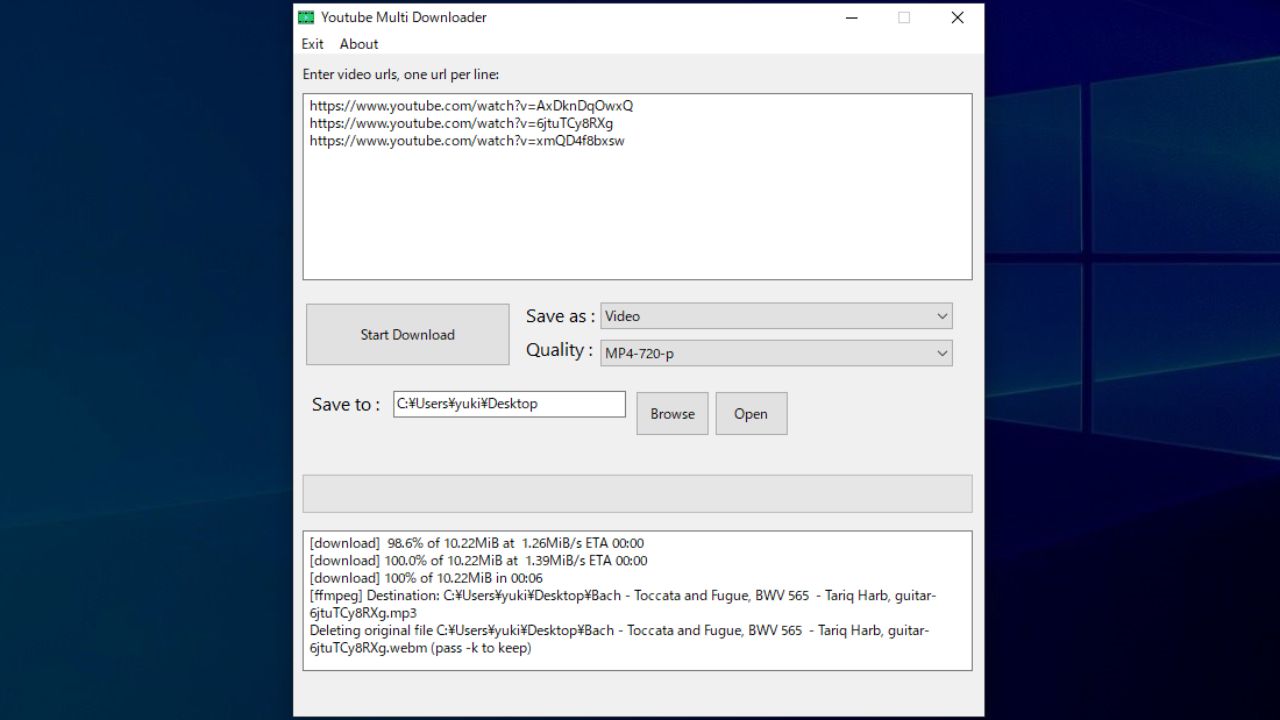Image resolution: width=1280 pixels, height=720 pixels.
Task: Click Start Download button
Action: [407, 334]
